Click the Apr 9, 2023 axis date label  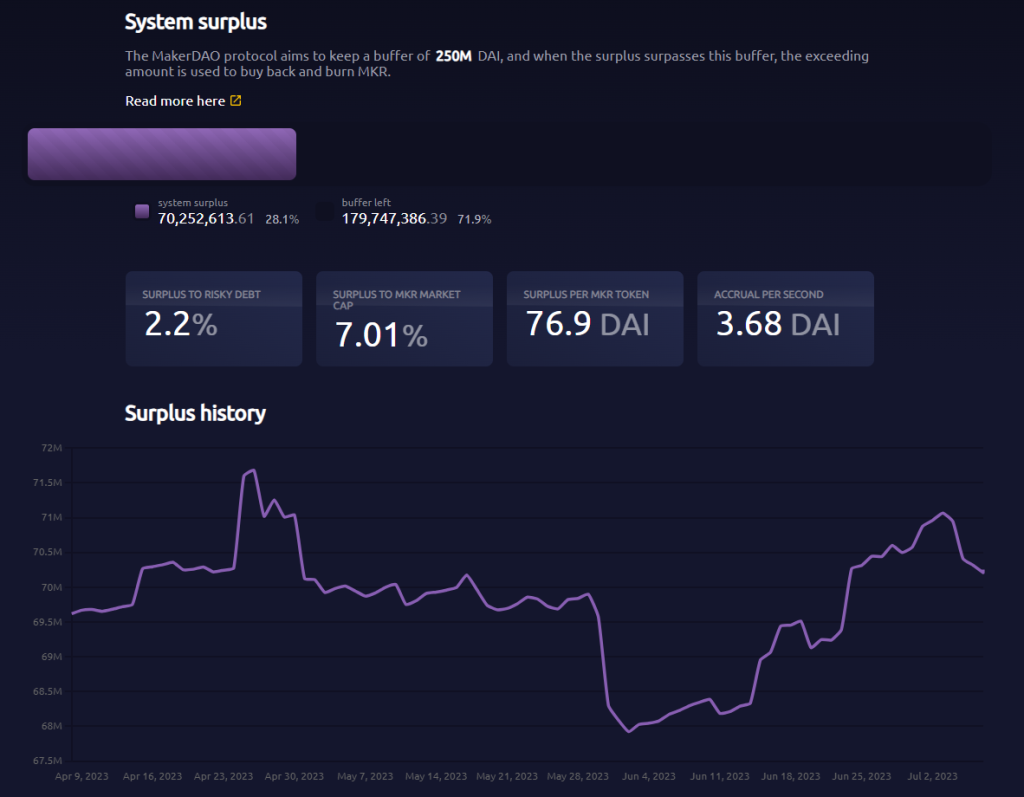82,776
